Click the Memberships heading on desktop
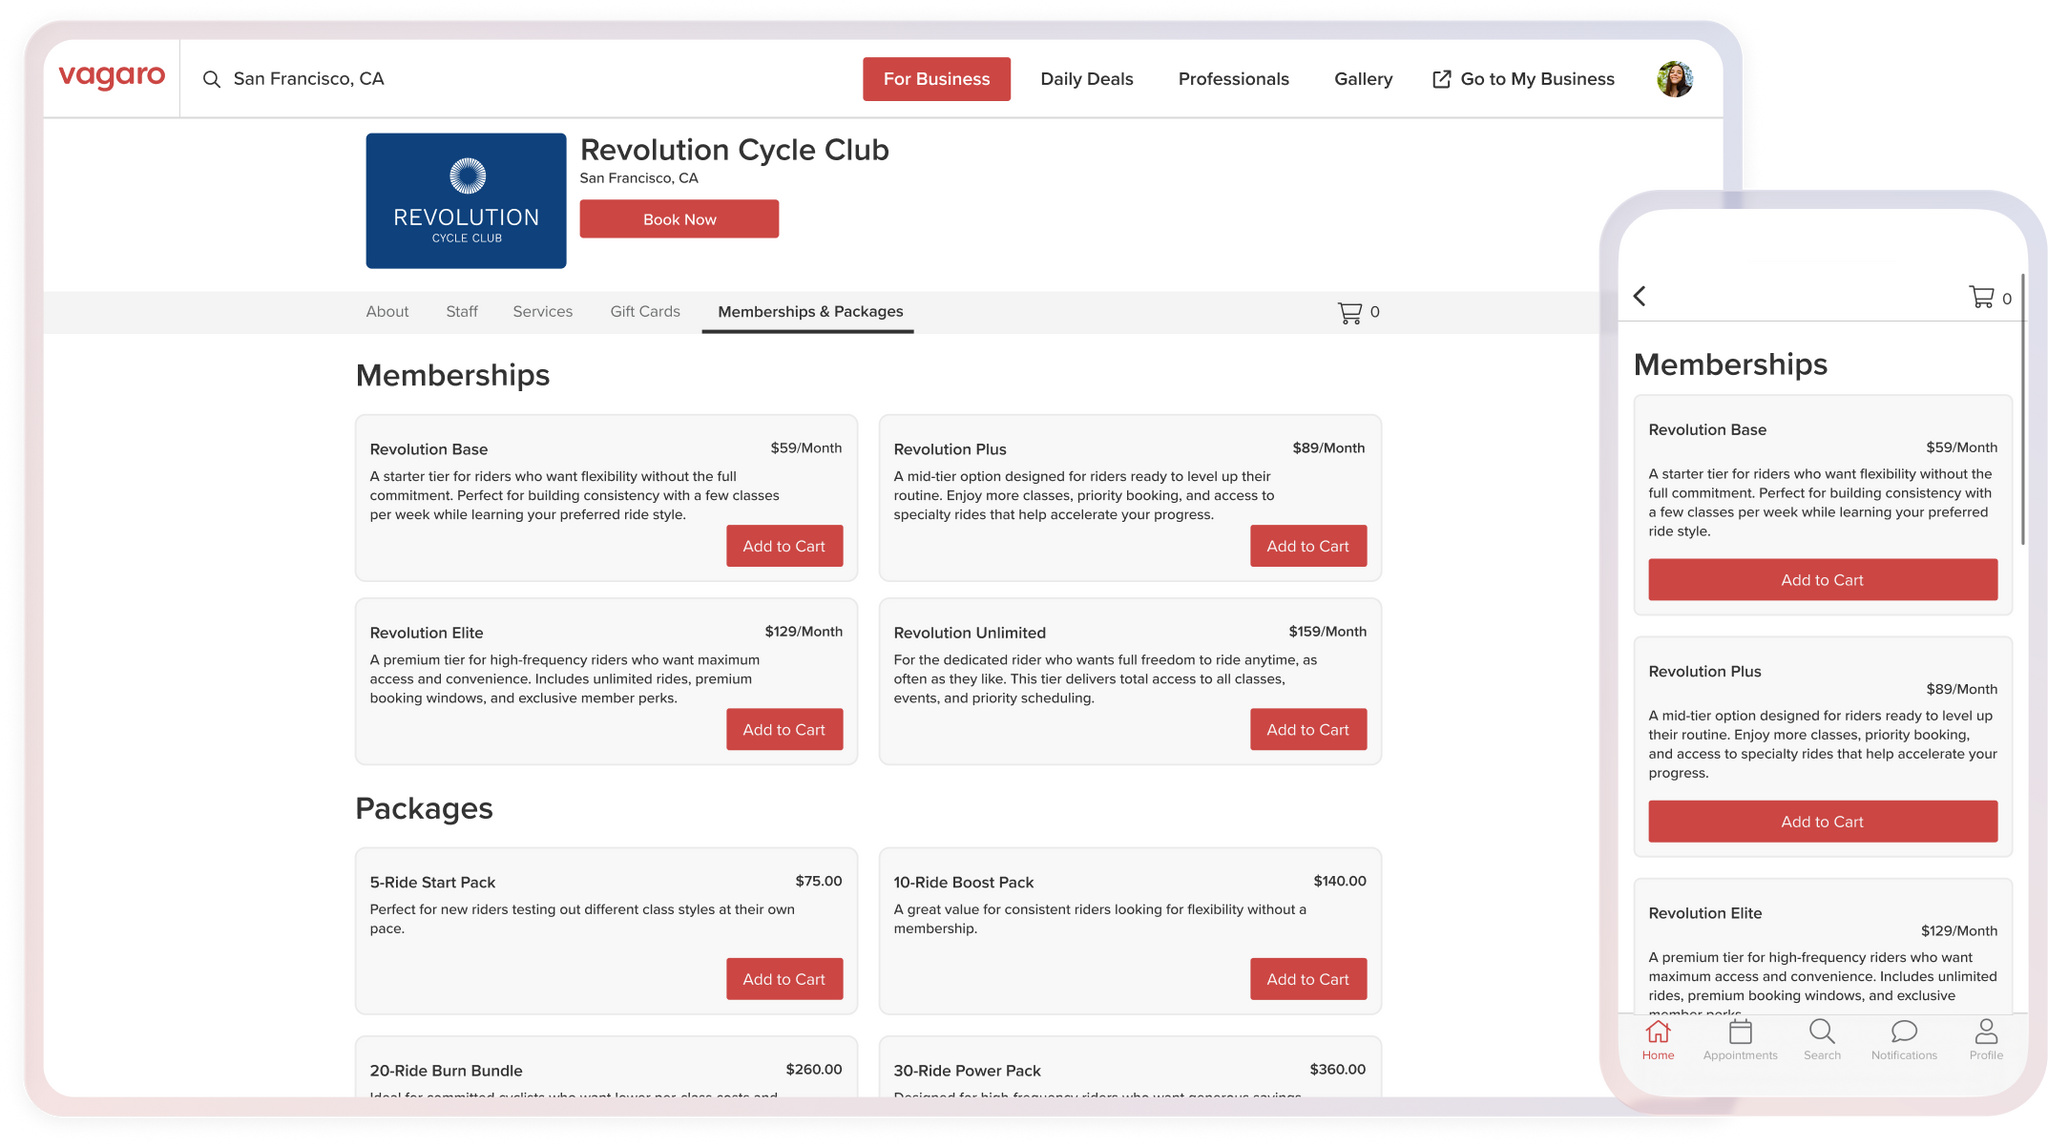This screenshot has height=1145, width=2048. pyautogui.click(x=453, y=375)
